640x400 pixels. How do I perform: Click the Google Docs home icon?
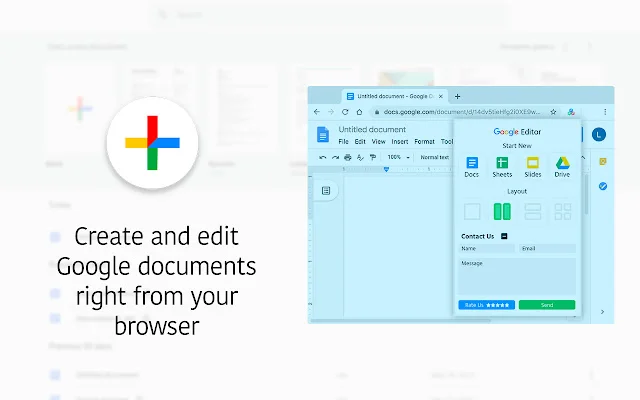coord(323,134)
